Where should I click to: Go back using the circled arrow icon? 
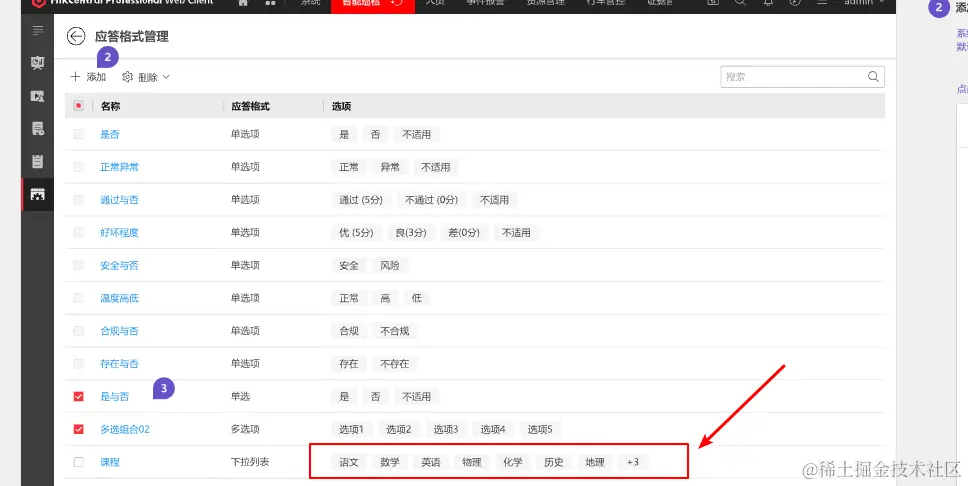point(76,36)
